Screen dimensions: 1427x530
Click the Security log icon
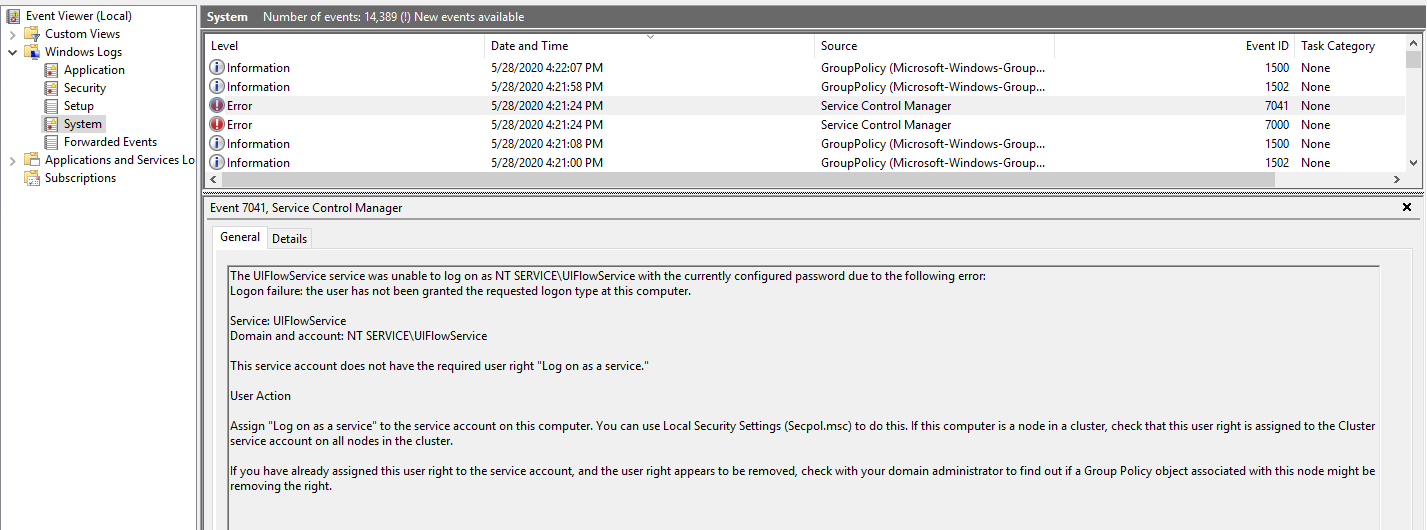pos(52,88)
